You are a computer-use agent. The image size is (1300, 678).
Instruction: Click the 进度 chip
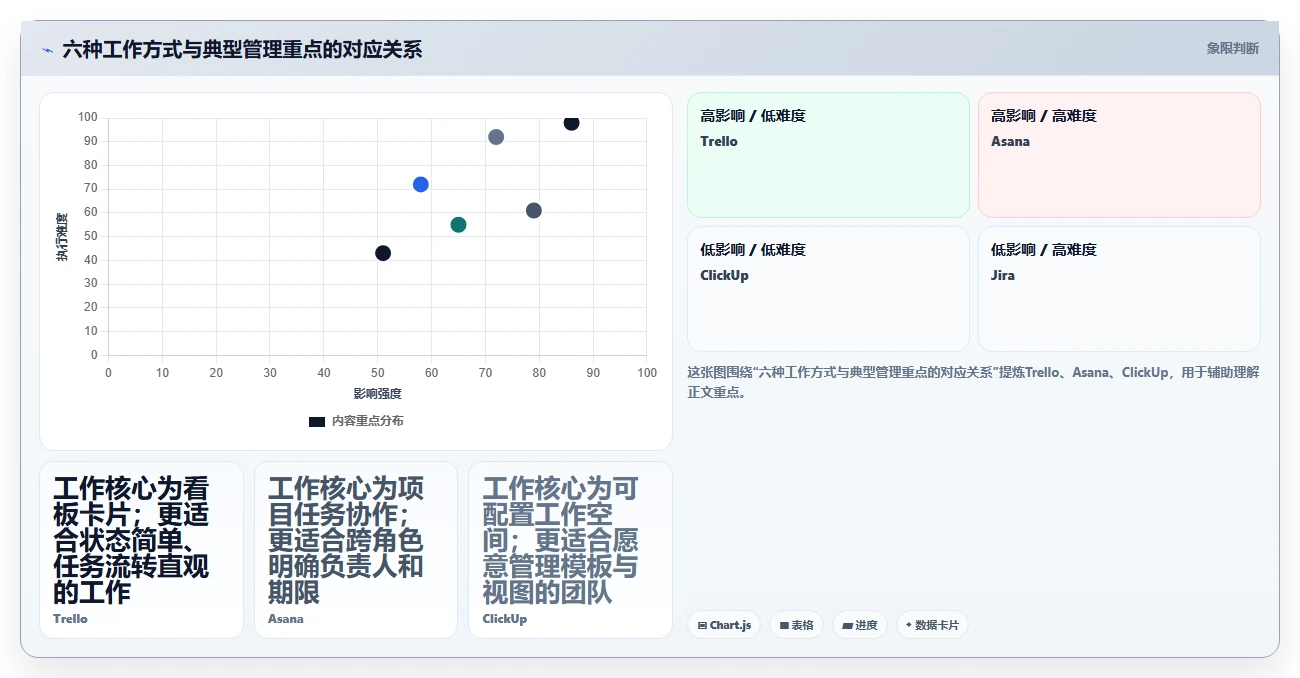[860, 625]
